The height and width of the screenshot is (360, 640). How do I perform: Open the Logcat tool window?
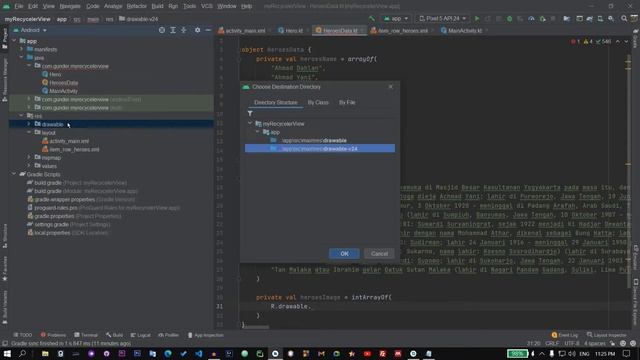(140, 335)
